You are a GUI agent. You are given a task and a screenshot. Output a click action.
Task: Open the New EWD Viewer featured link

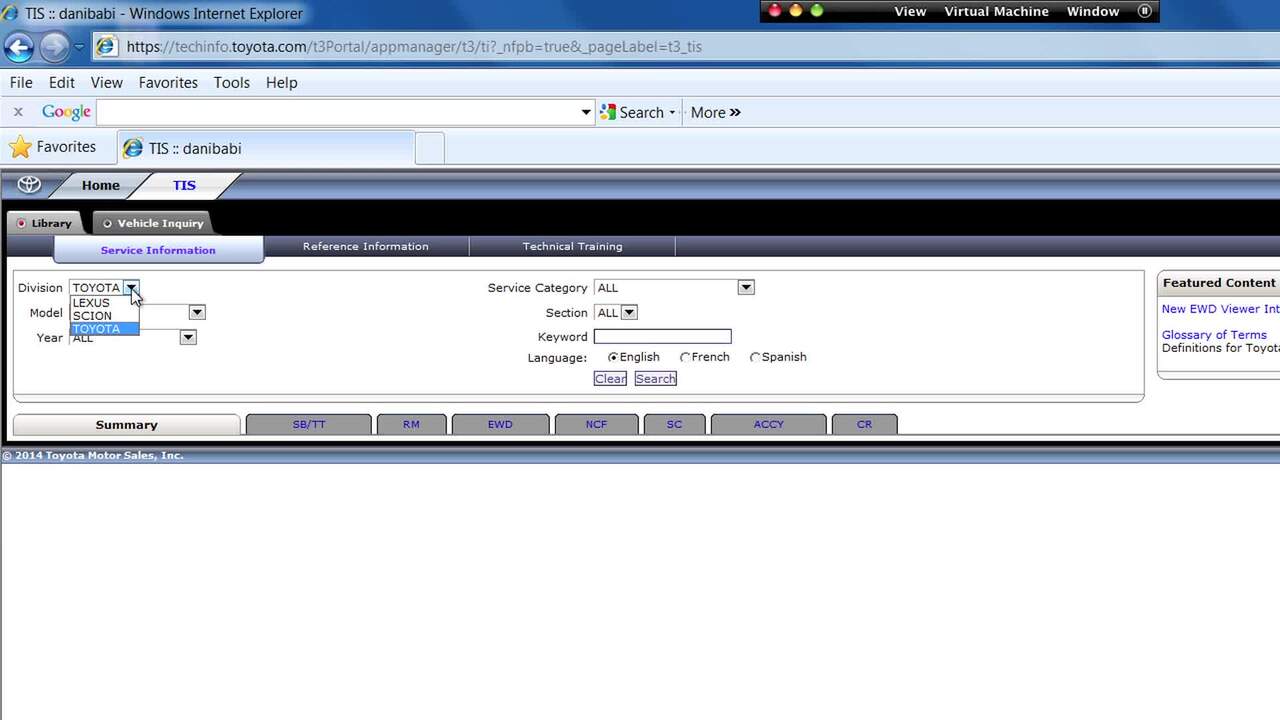1220,309
